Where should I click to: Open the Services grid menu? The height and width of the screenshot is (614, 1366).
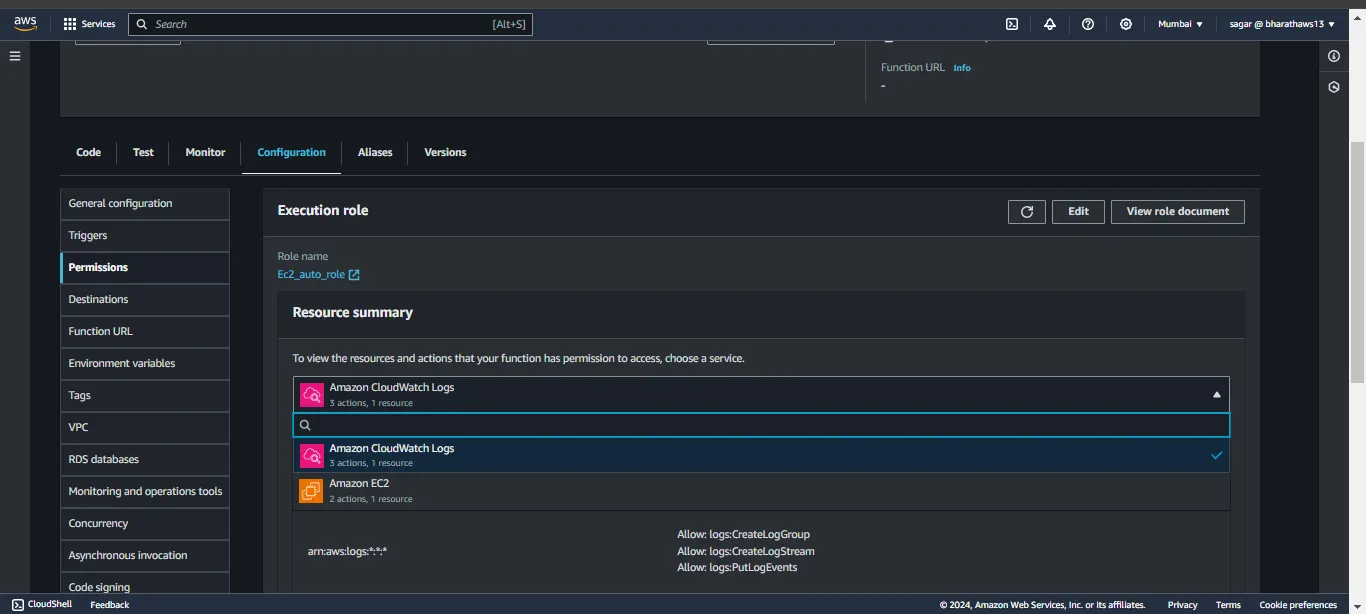tap(89, 24)
